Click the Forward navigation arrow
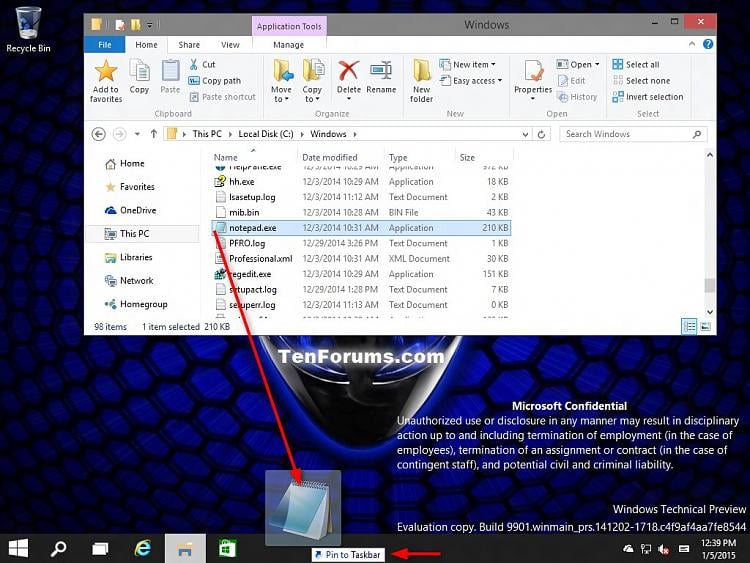 [119, 134]
